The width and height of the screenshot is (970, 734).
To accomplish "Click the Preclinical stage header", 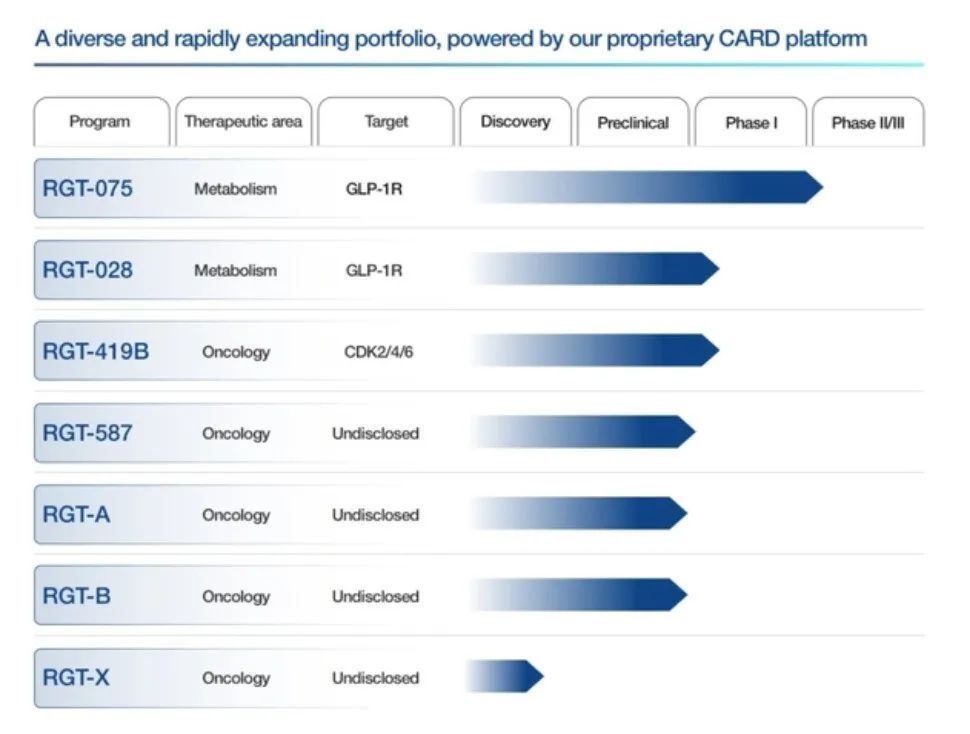I will pos(633,122).
